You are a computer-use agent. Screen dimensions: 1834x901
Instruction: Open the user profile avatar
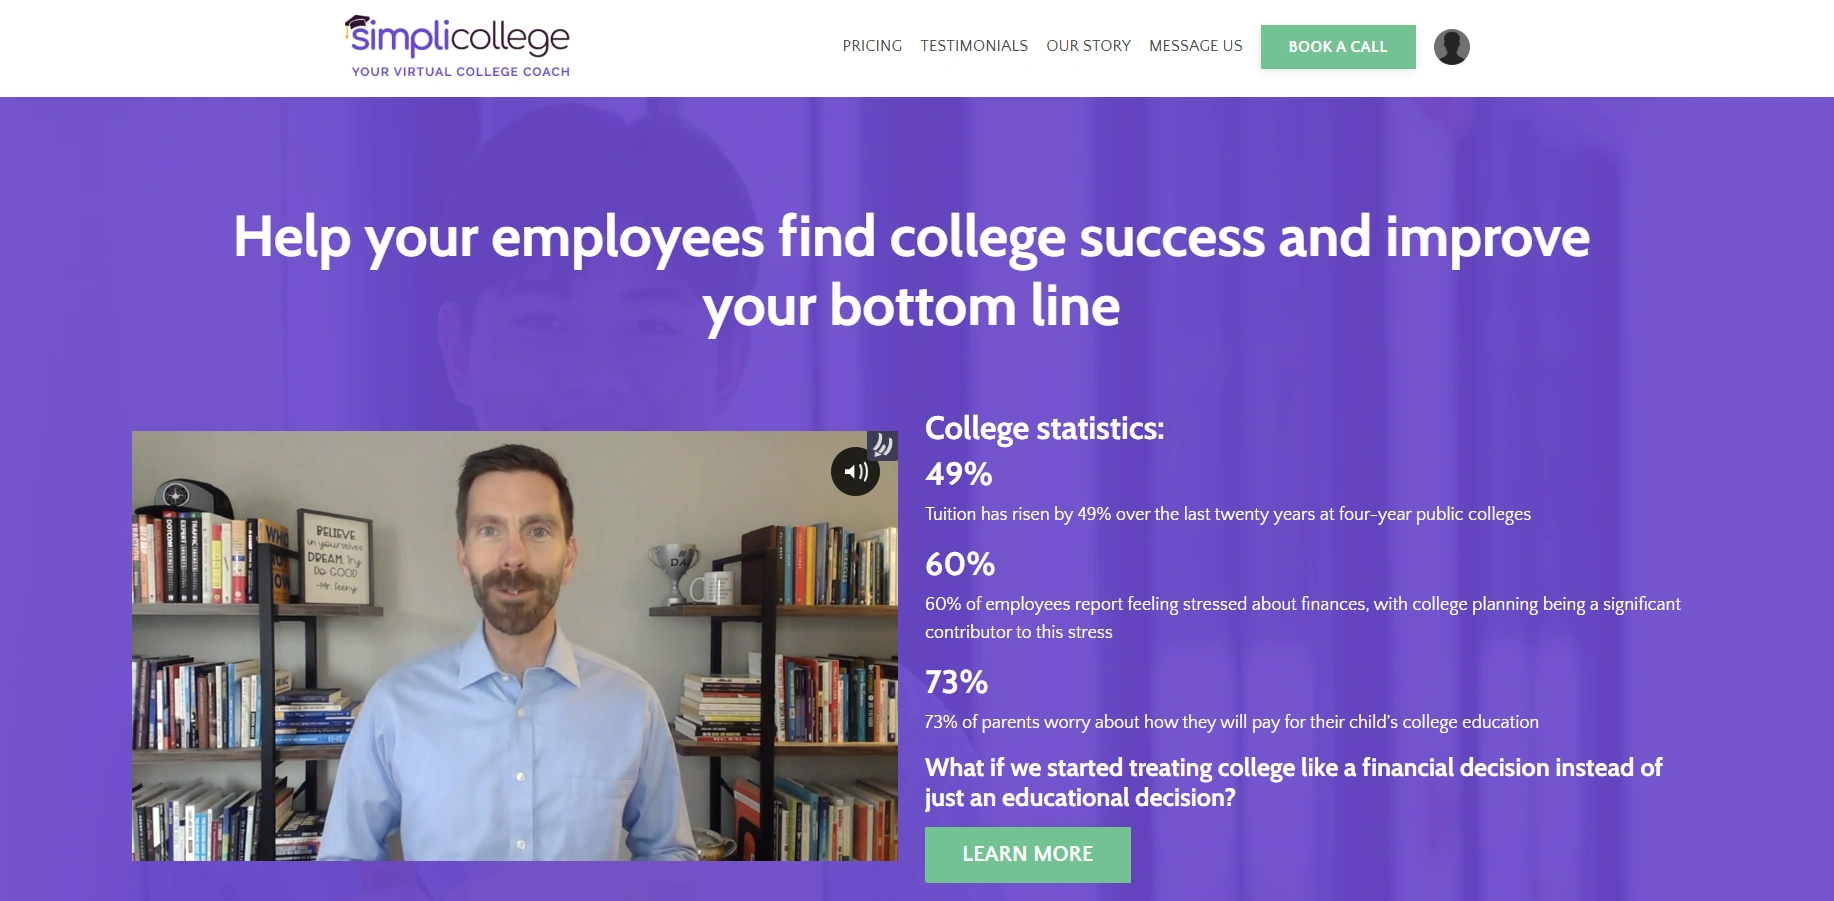pos(1451,47)
